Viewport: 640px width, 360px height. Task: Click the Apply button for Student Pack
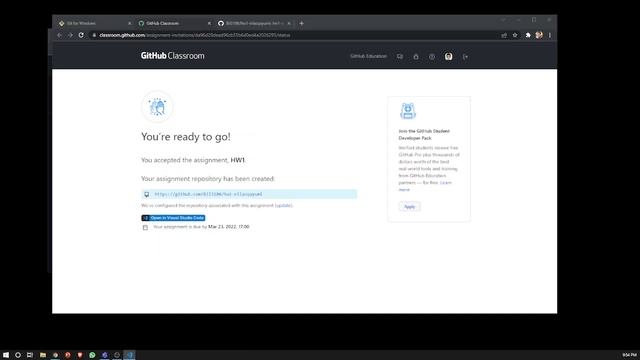(409, 207)
